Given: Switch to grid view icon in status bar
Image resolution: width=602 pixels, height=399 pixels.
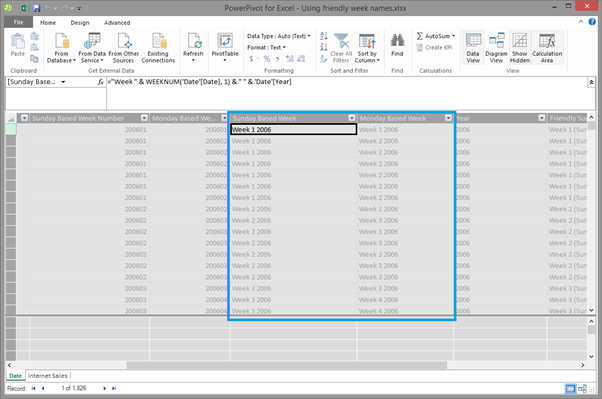Looking at the screenshot, I should 571,389.
